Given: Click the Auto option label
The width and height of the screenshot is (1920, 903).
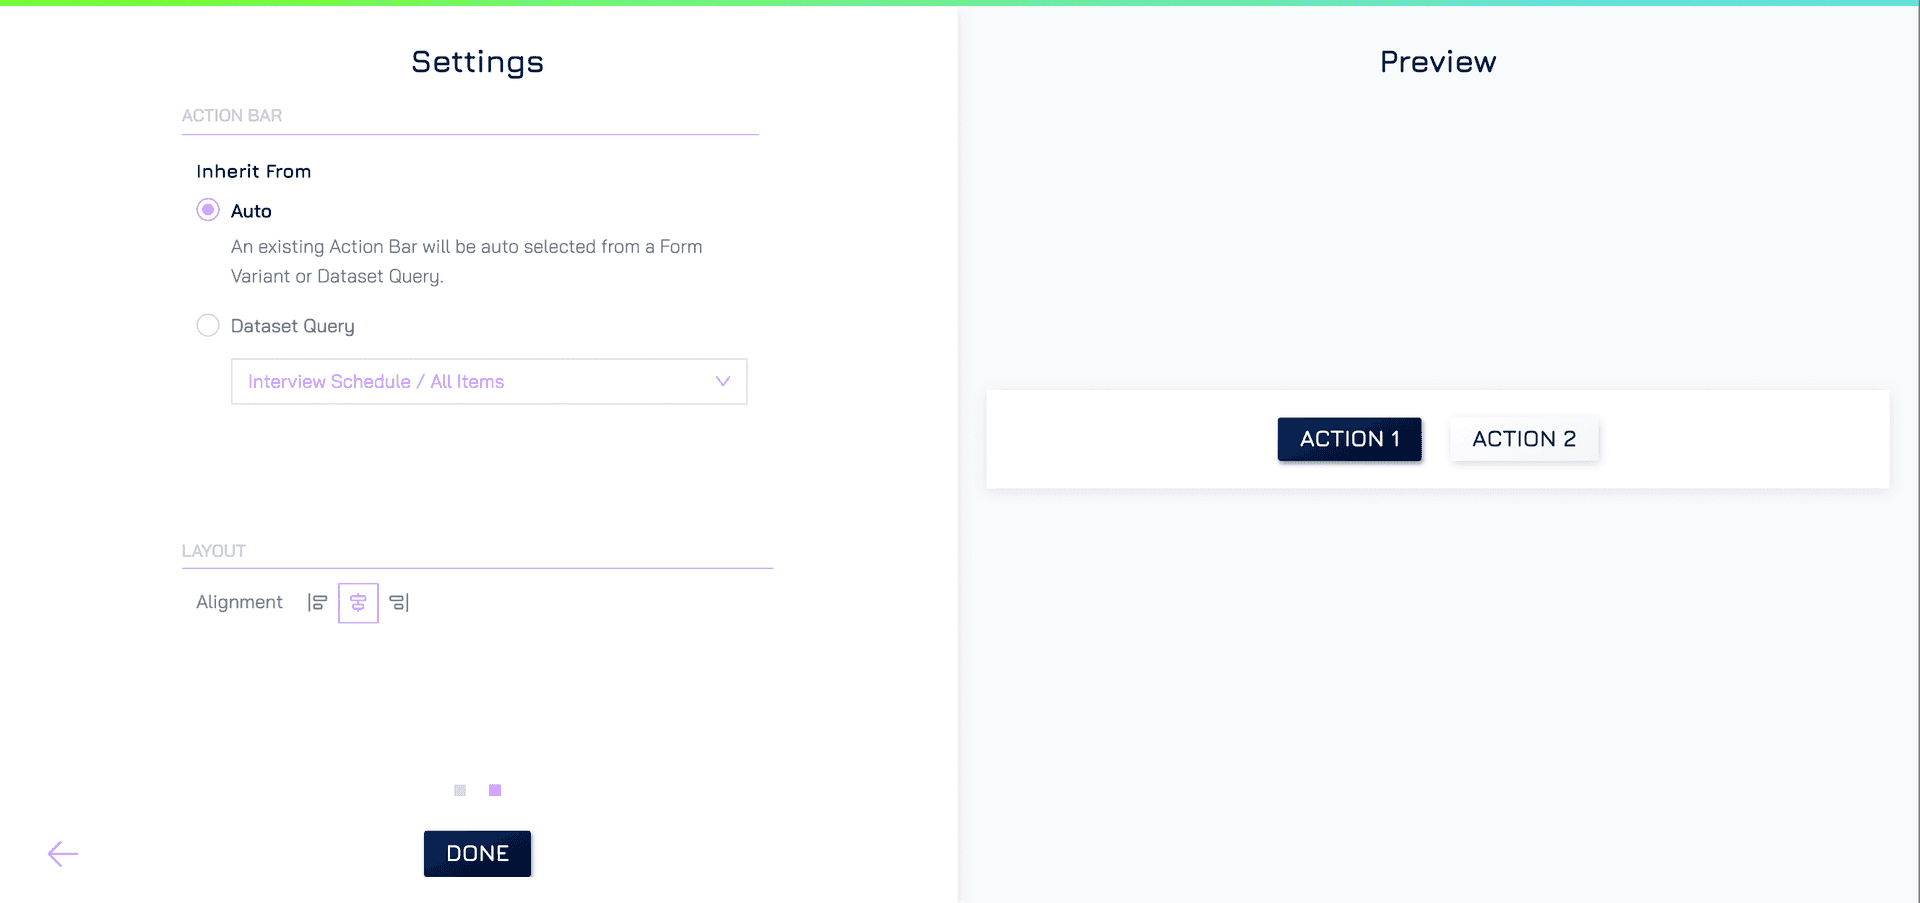Looking at the screenshot, I should pyautogui.click(x=251, y=211).
